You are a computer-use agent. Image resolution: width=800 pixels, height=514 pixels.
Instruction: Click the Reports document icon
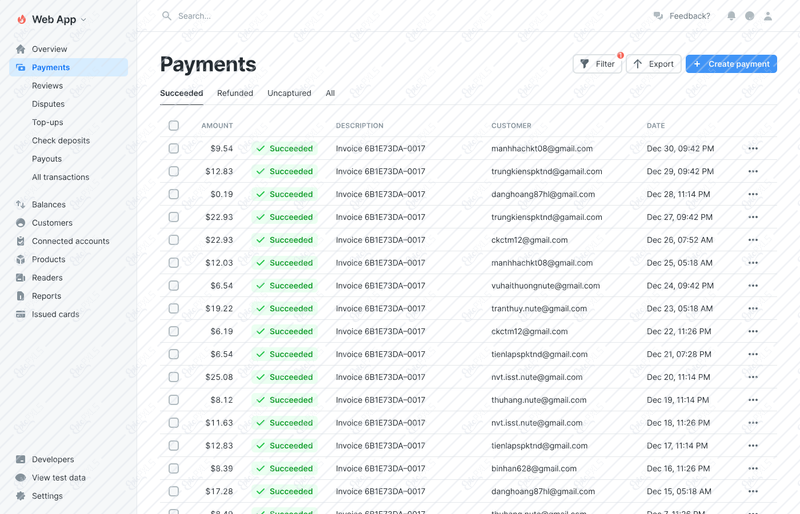click(20, 296)
